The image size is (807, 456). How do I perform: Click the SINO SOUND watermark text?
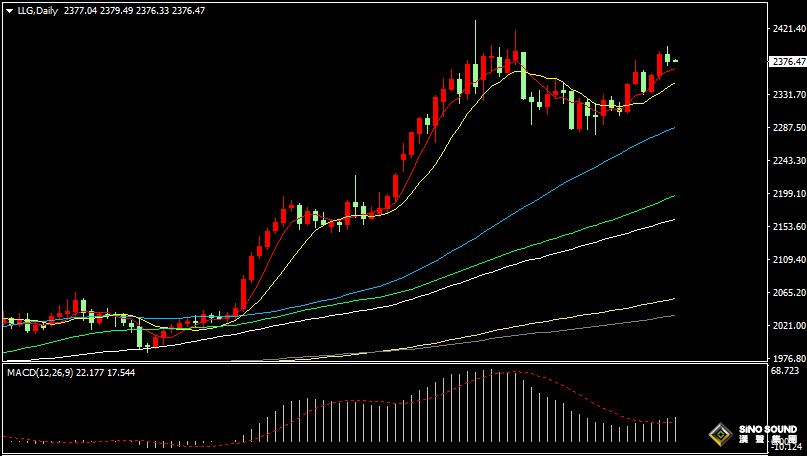767,430
